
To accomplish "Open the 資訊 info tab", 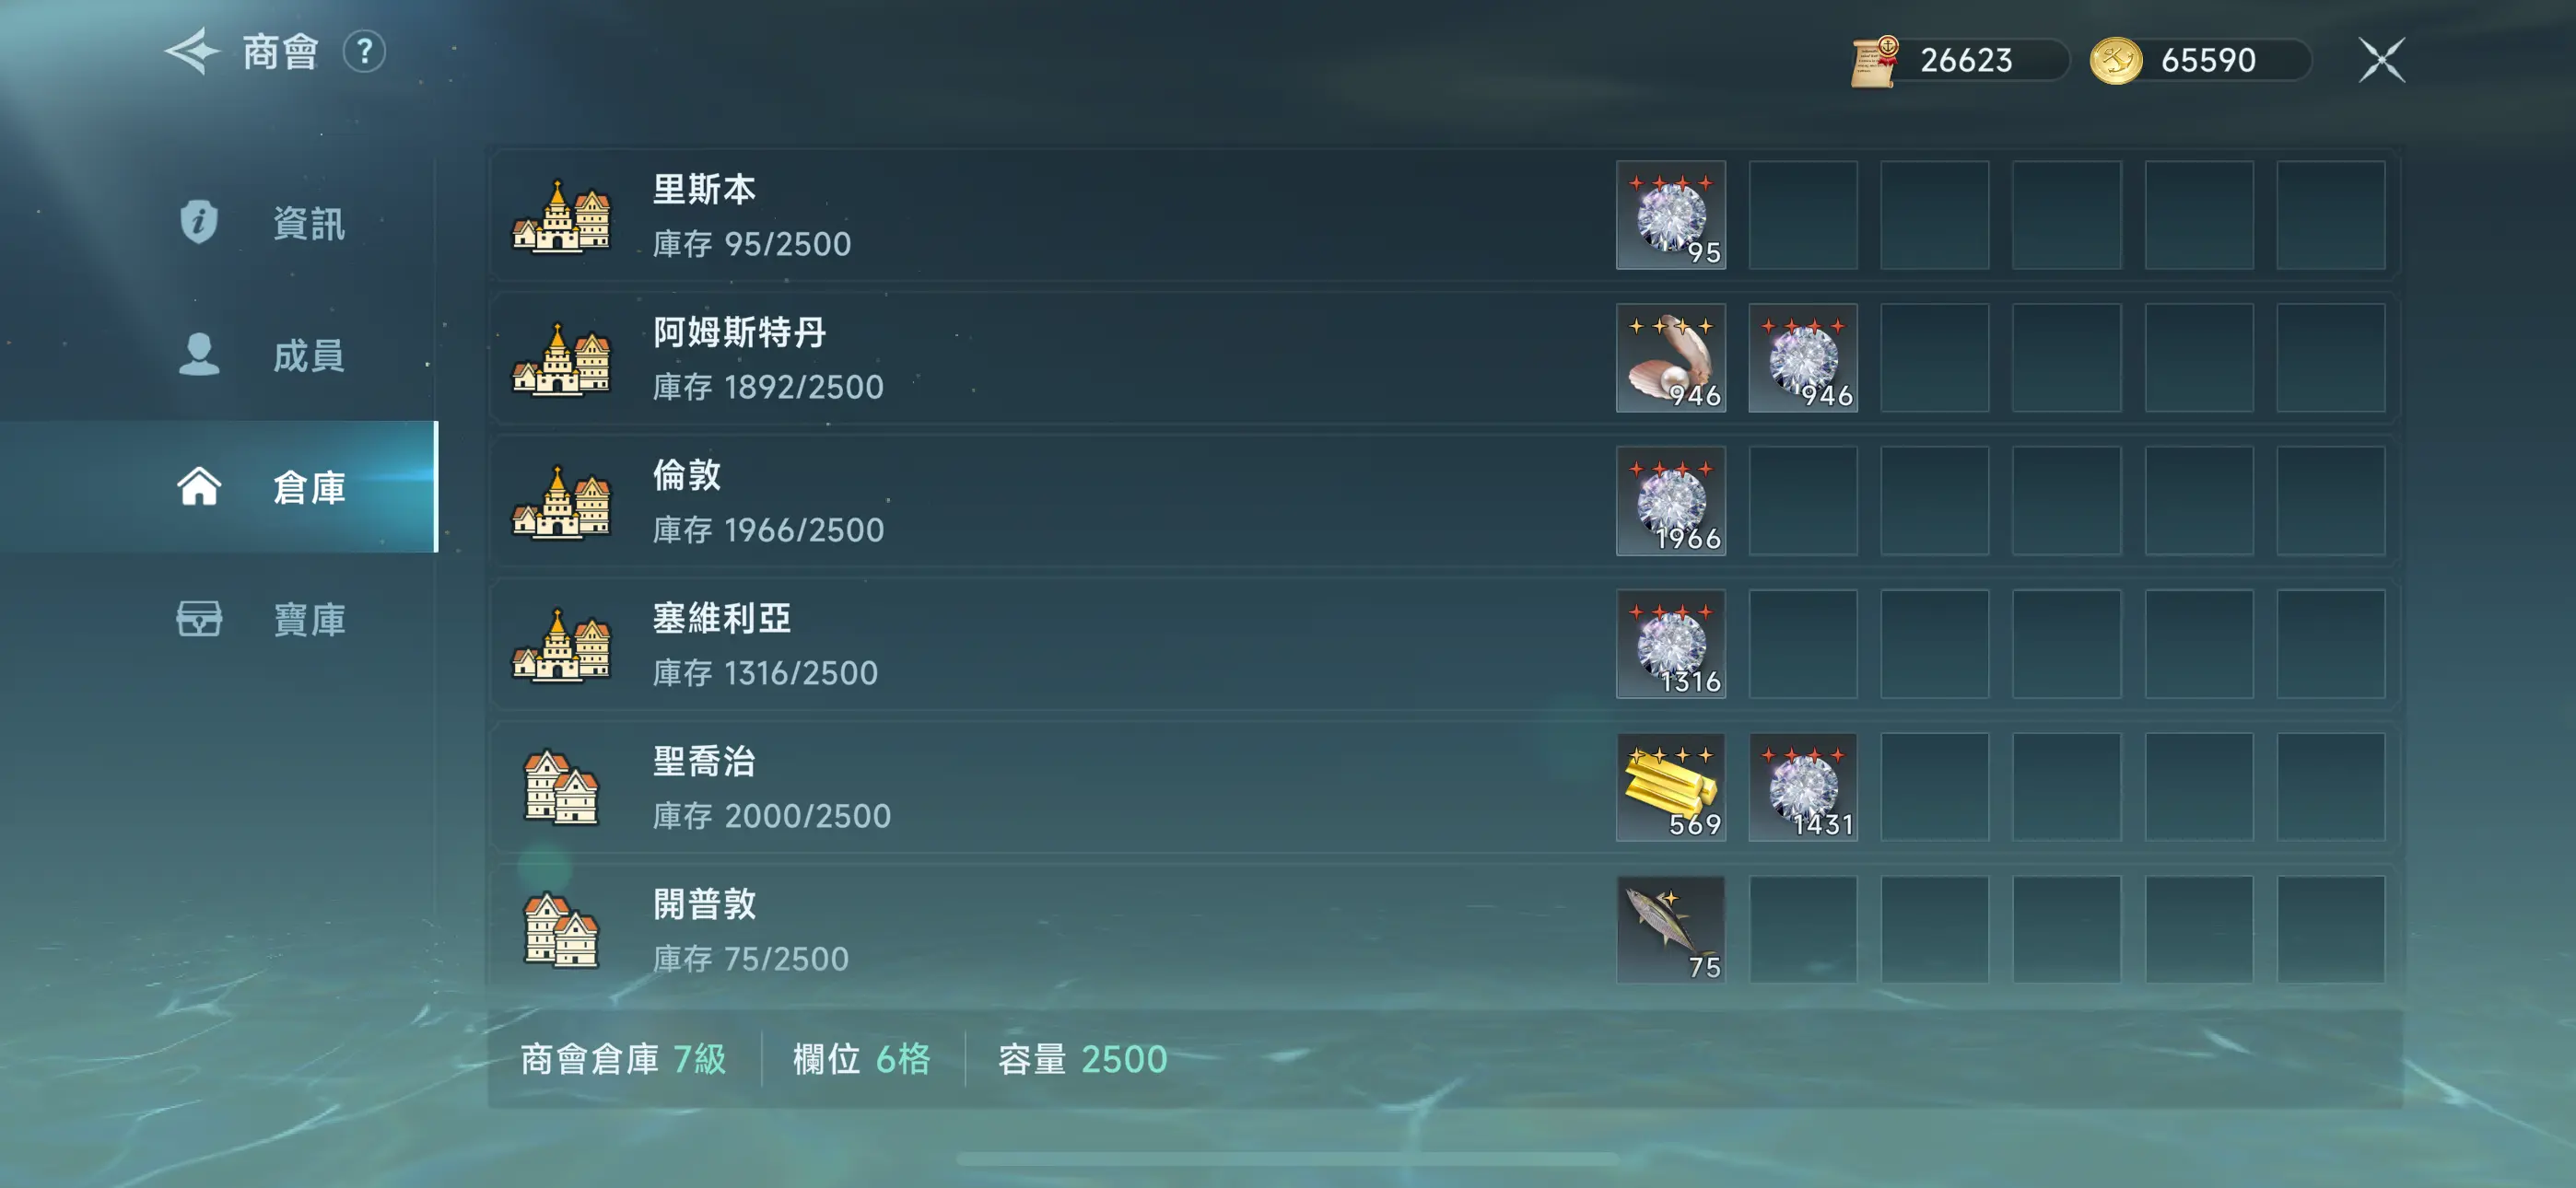I will click(262, 223).
